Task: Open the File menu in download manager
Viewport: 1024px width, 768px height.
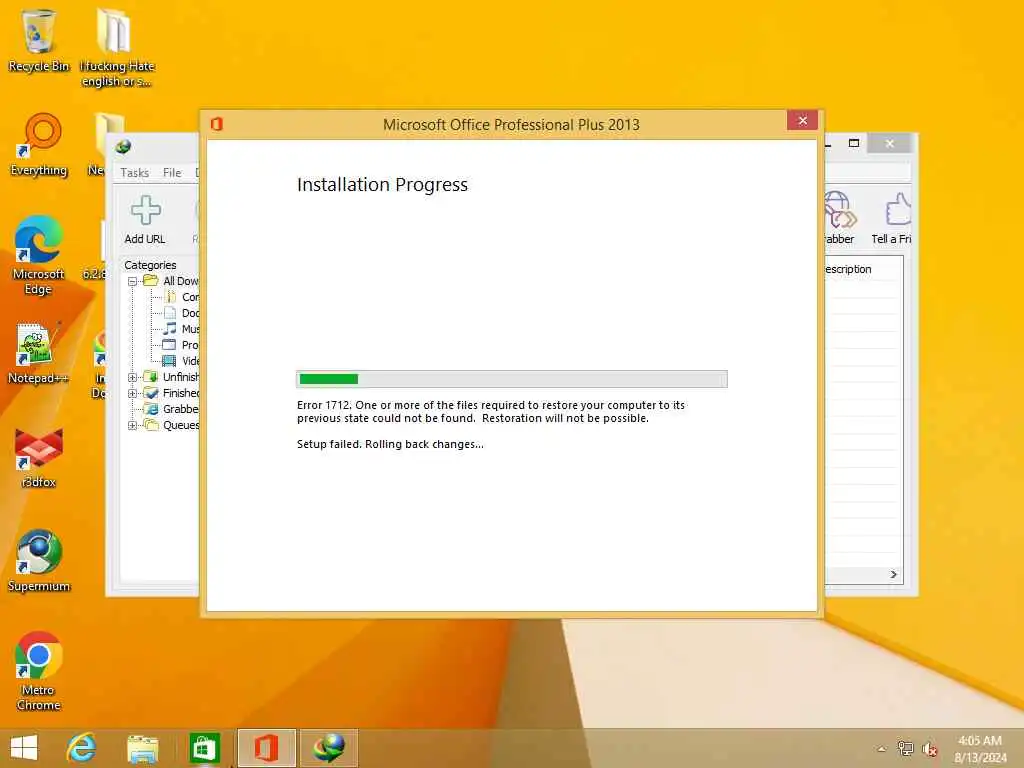Action: coord(172,172)
